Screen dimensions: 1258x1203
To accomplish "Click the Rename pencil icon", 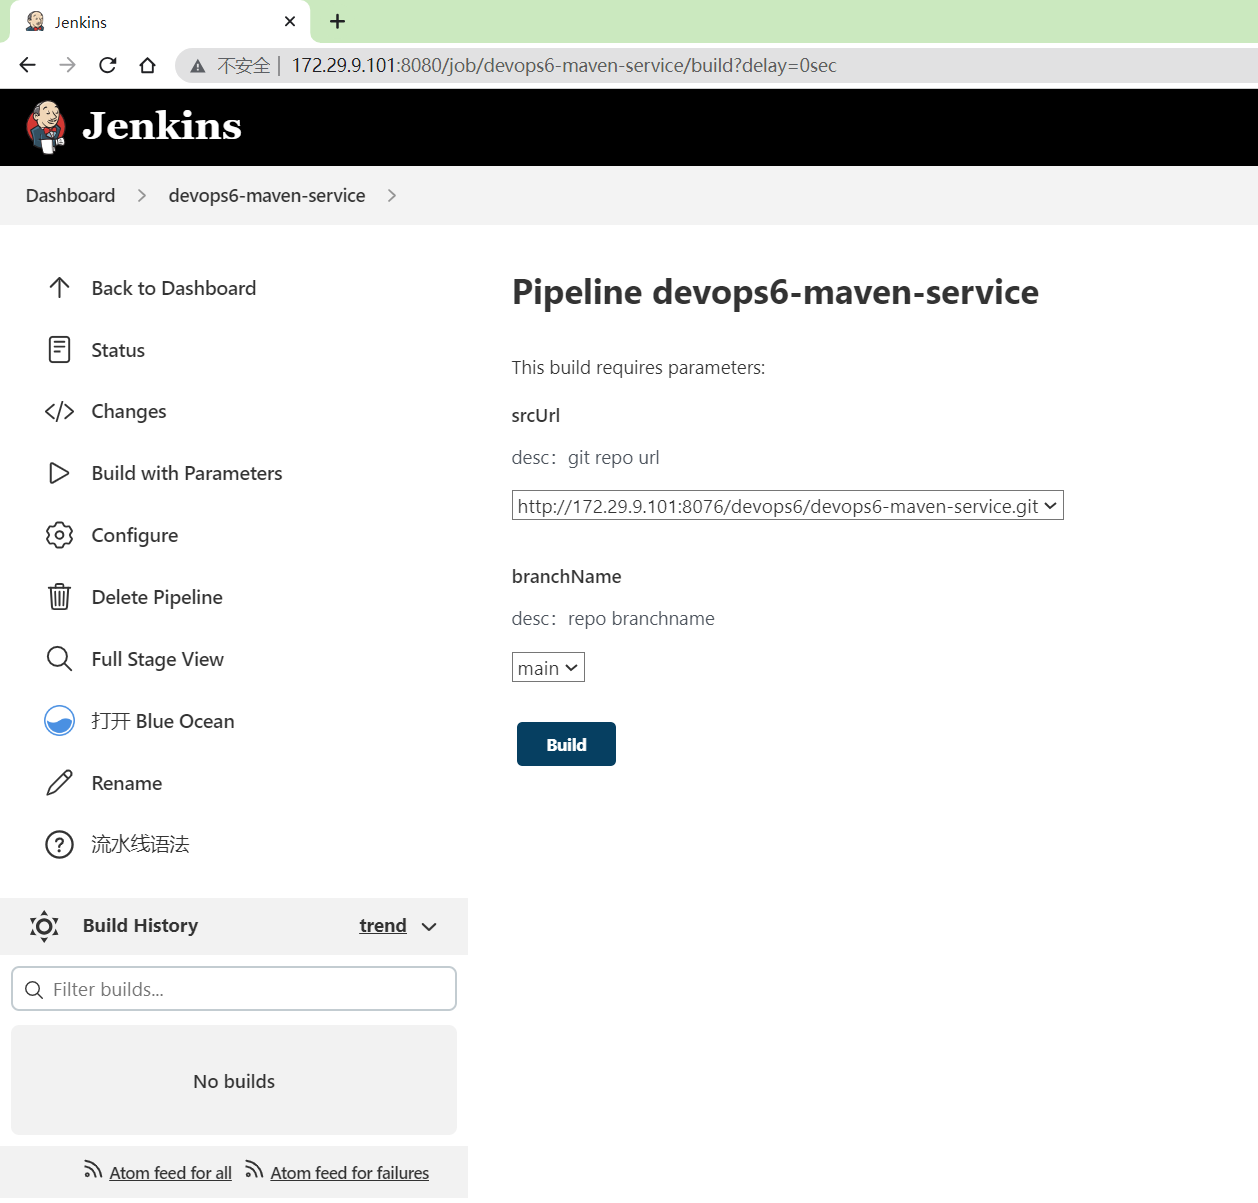I will point(59,783).
